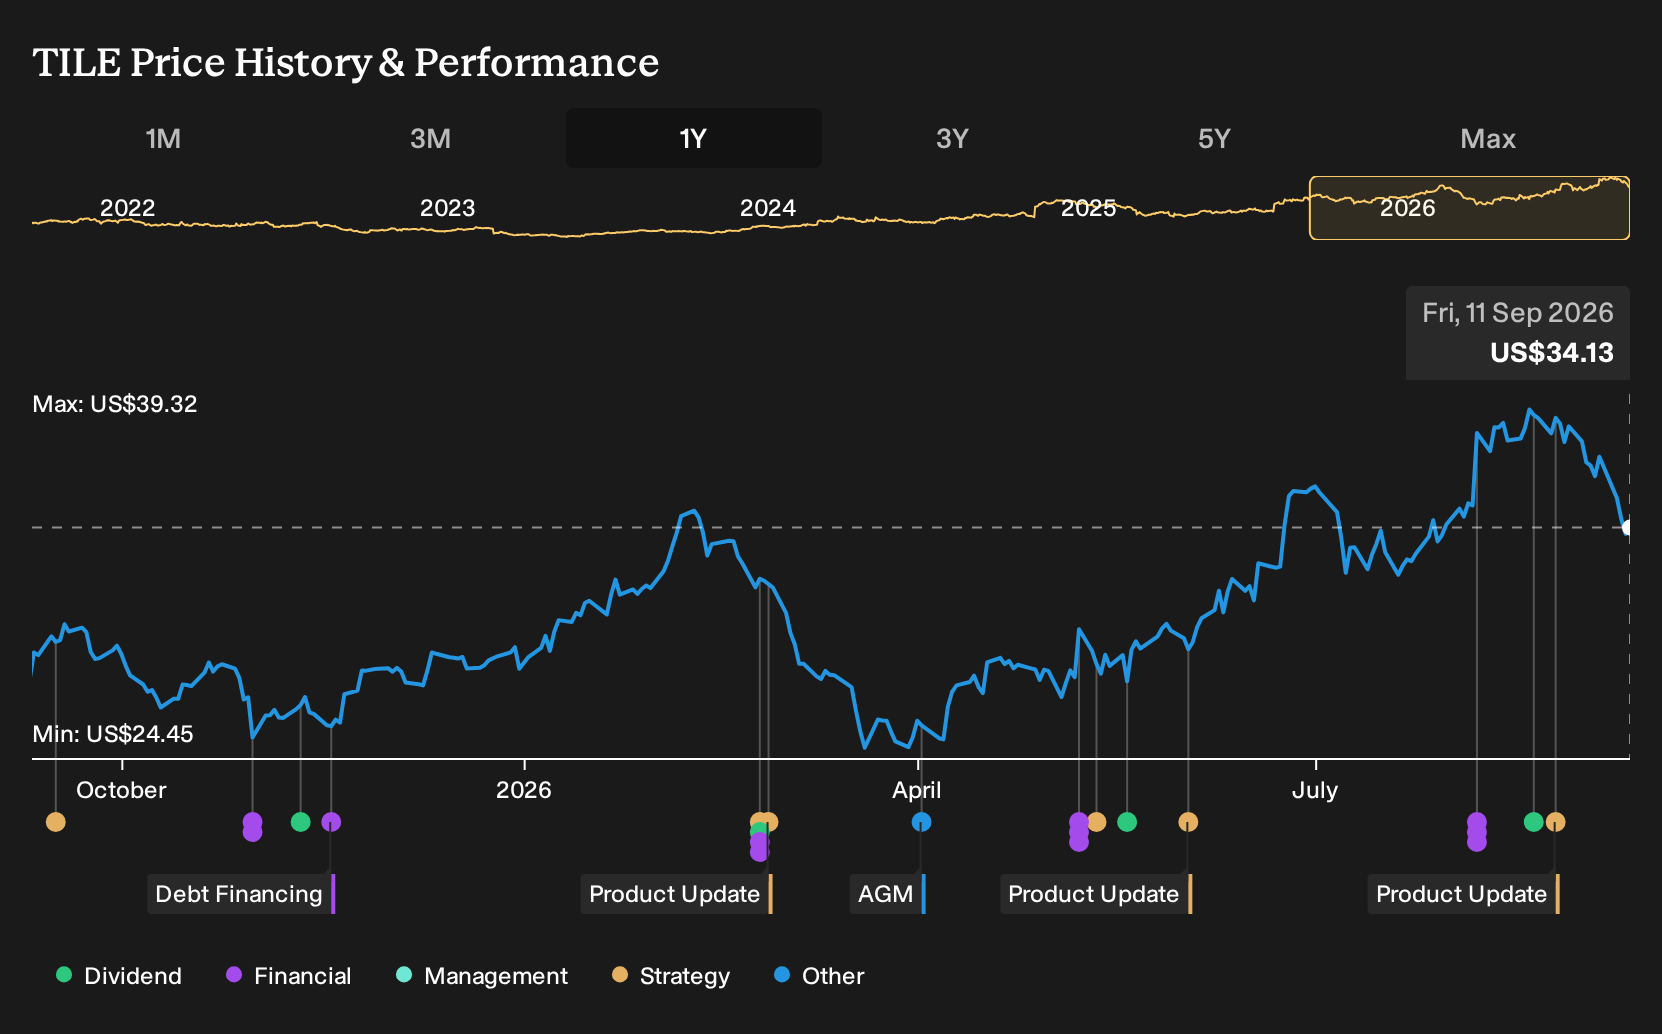Choose the 5Y time range

(1214, 138)
